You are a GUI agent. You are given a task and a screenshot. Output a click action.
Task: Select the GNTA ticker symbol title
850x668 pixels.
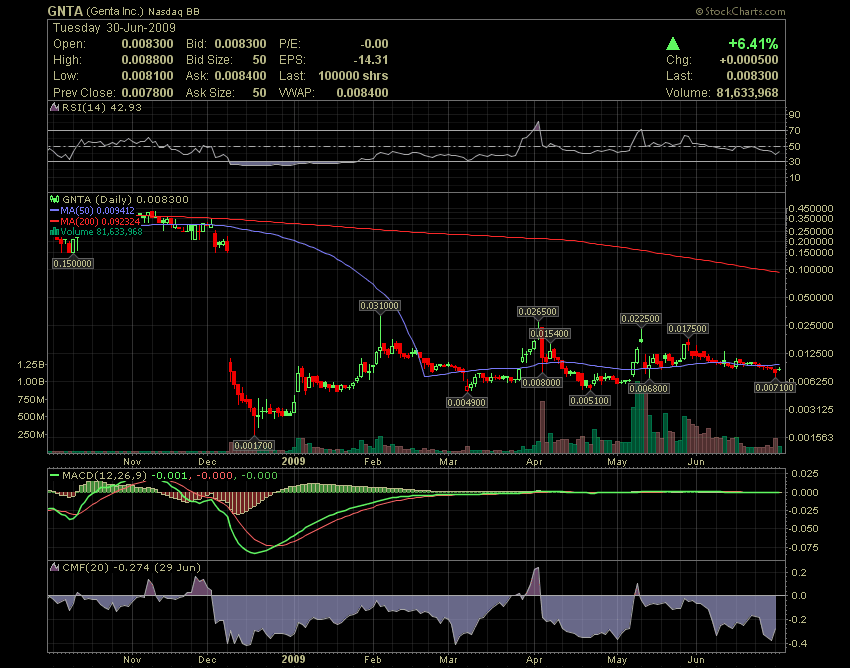click(65, 11)
